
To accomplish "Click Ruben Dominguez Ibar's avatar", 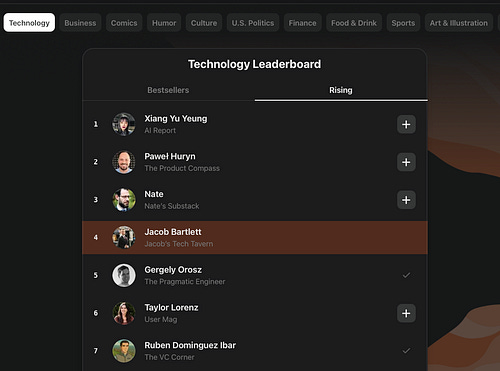I will (124, 351).
